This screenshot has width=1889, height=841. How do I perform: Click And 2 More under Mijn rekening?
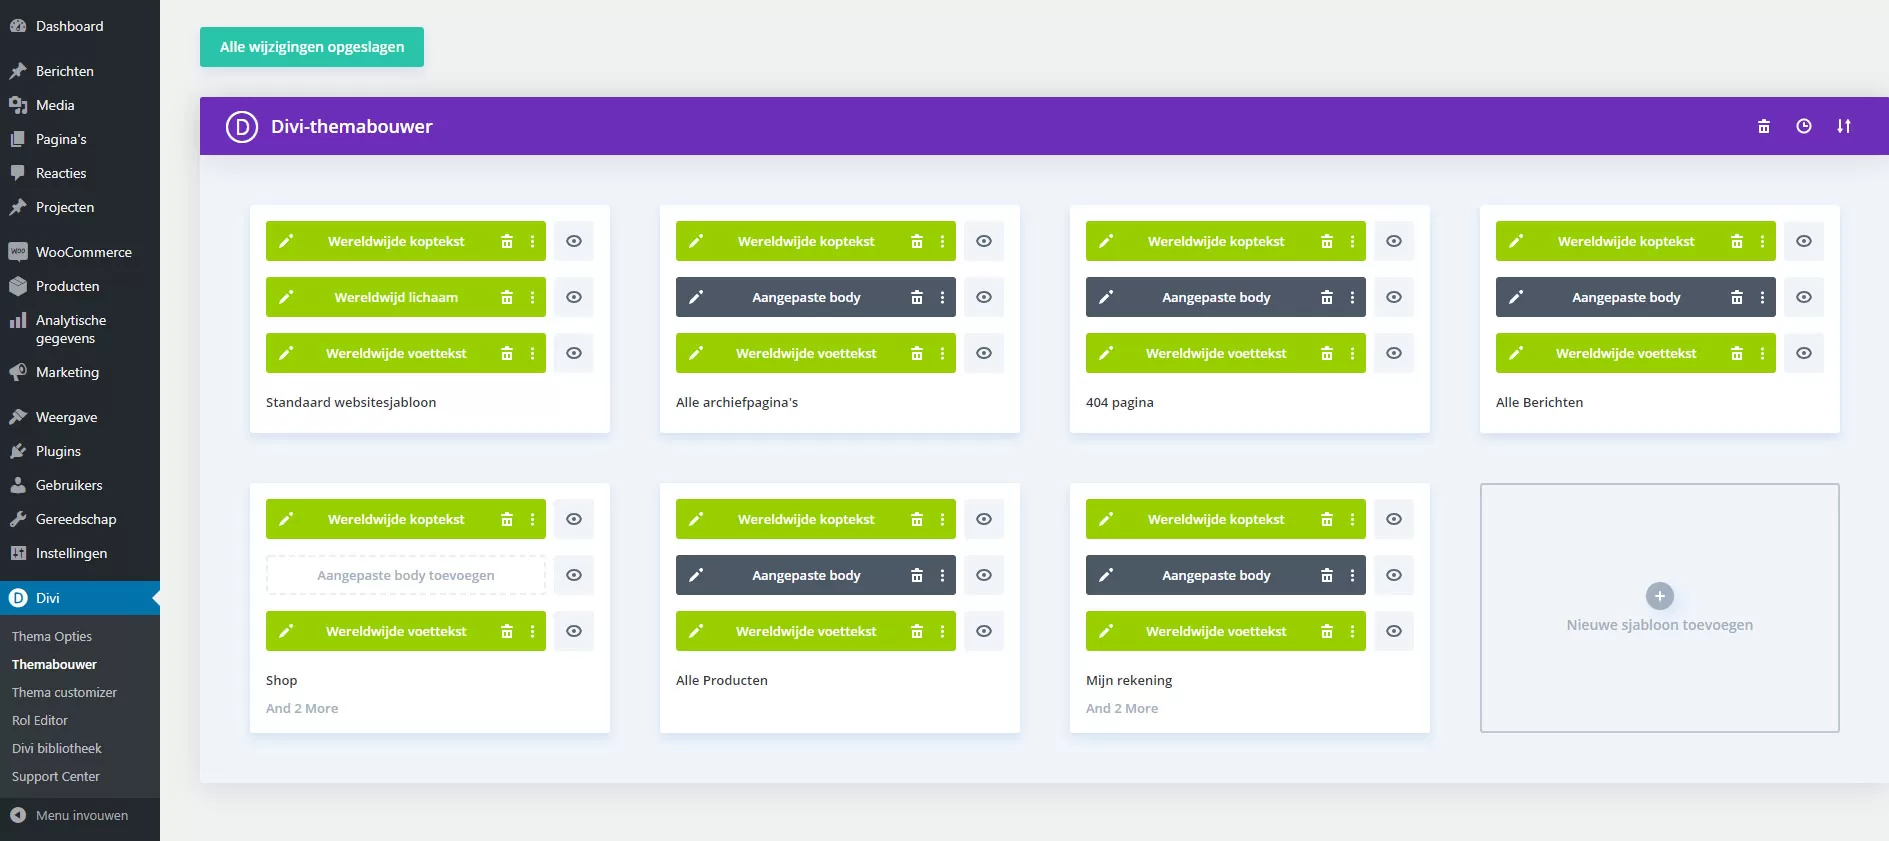coord(1122,708)
